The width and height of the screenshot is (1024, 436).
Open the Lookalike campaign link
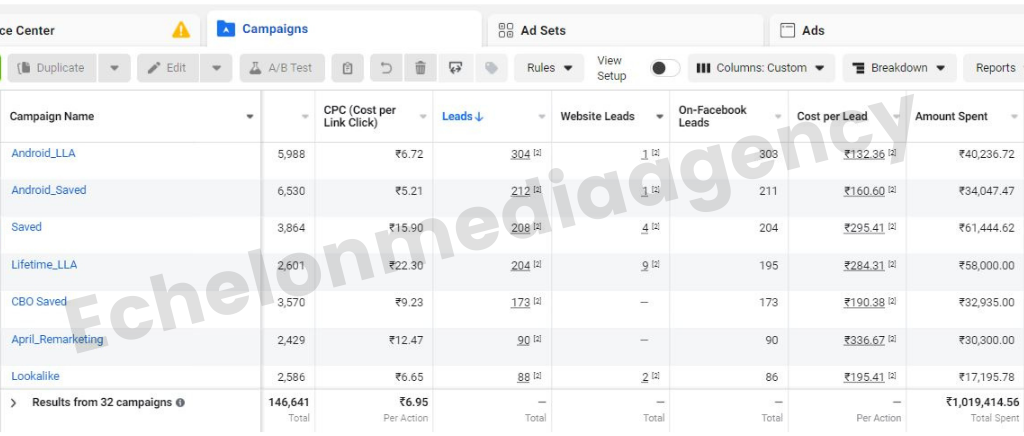pos(35,376)
